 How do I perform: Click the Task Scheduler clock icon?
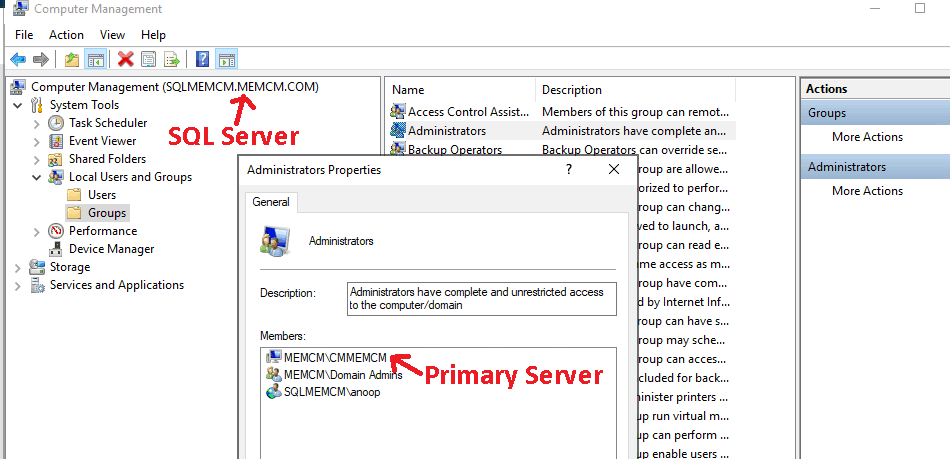56,123
